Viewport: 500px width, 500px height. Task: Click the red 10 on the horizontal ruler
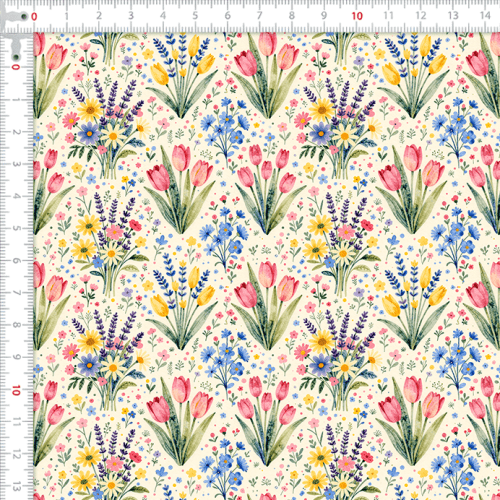point(357,16)
